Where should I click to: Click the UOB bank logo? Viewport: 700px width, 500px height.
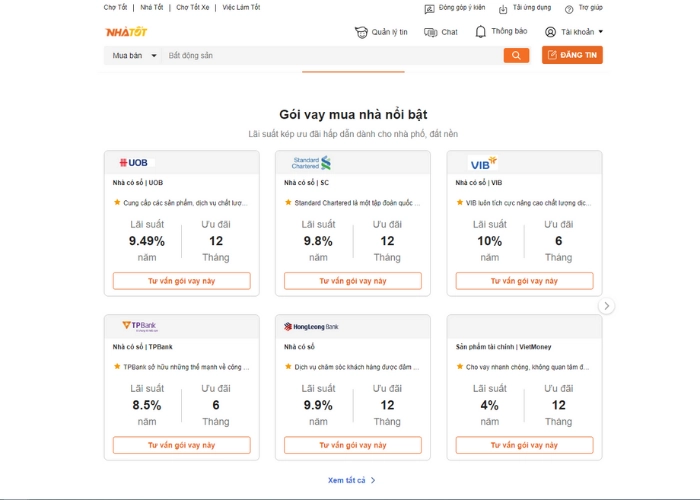click(134, 163)
